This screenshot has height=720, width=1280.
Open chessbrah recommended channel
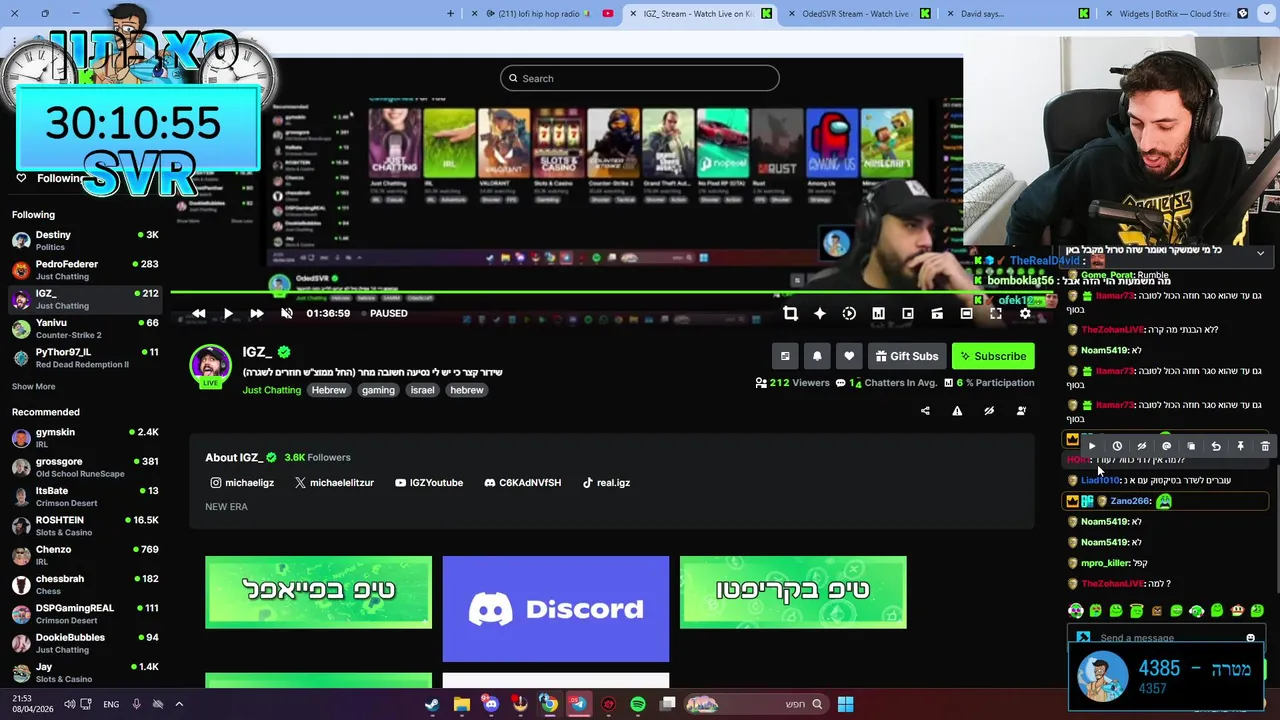click(x=85, y=585)
